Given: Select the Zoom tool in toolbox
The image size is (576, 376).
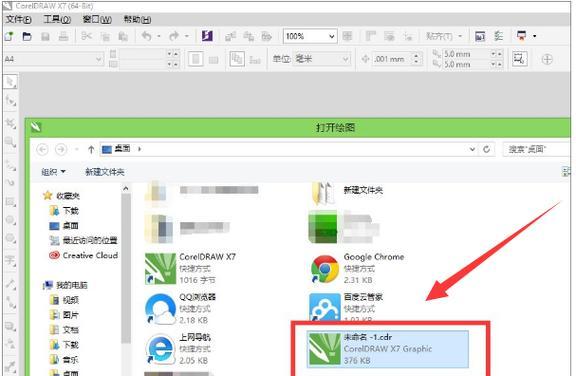Looking at the screenshot, I should 10,142.
